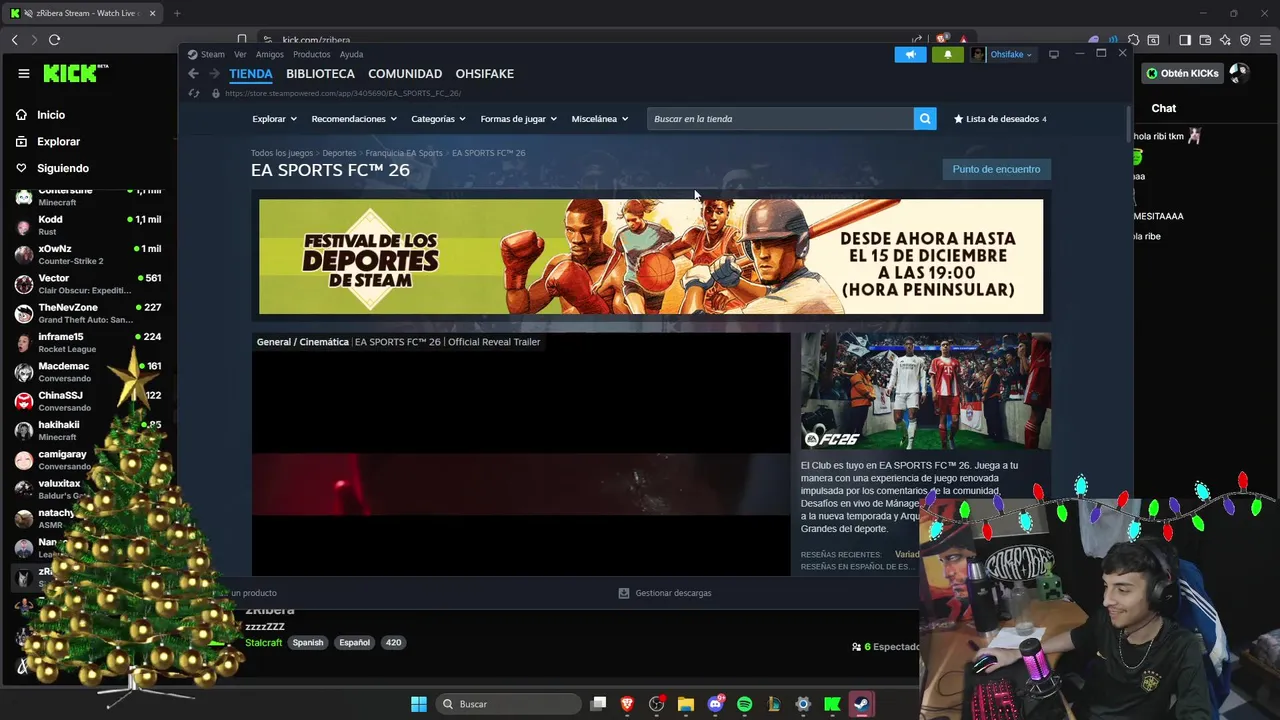Expand the Explorar store dropdown
The width and height of the screenshot is (1280, 720).
[x=274, y=119]
